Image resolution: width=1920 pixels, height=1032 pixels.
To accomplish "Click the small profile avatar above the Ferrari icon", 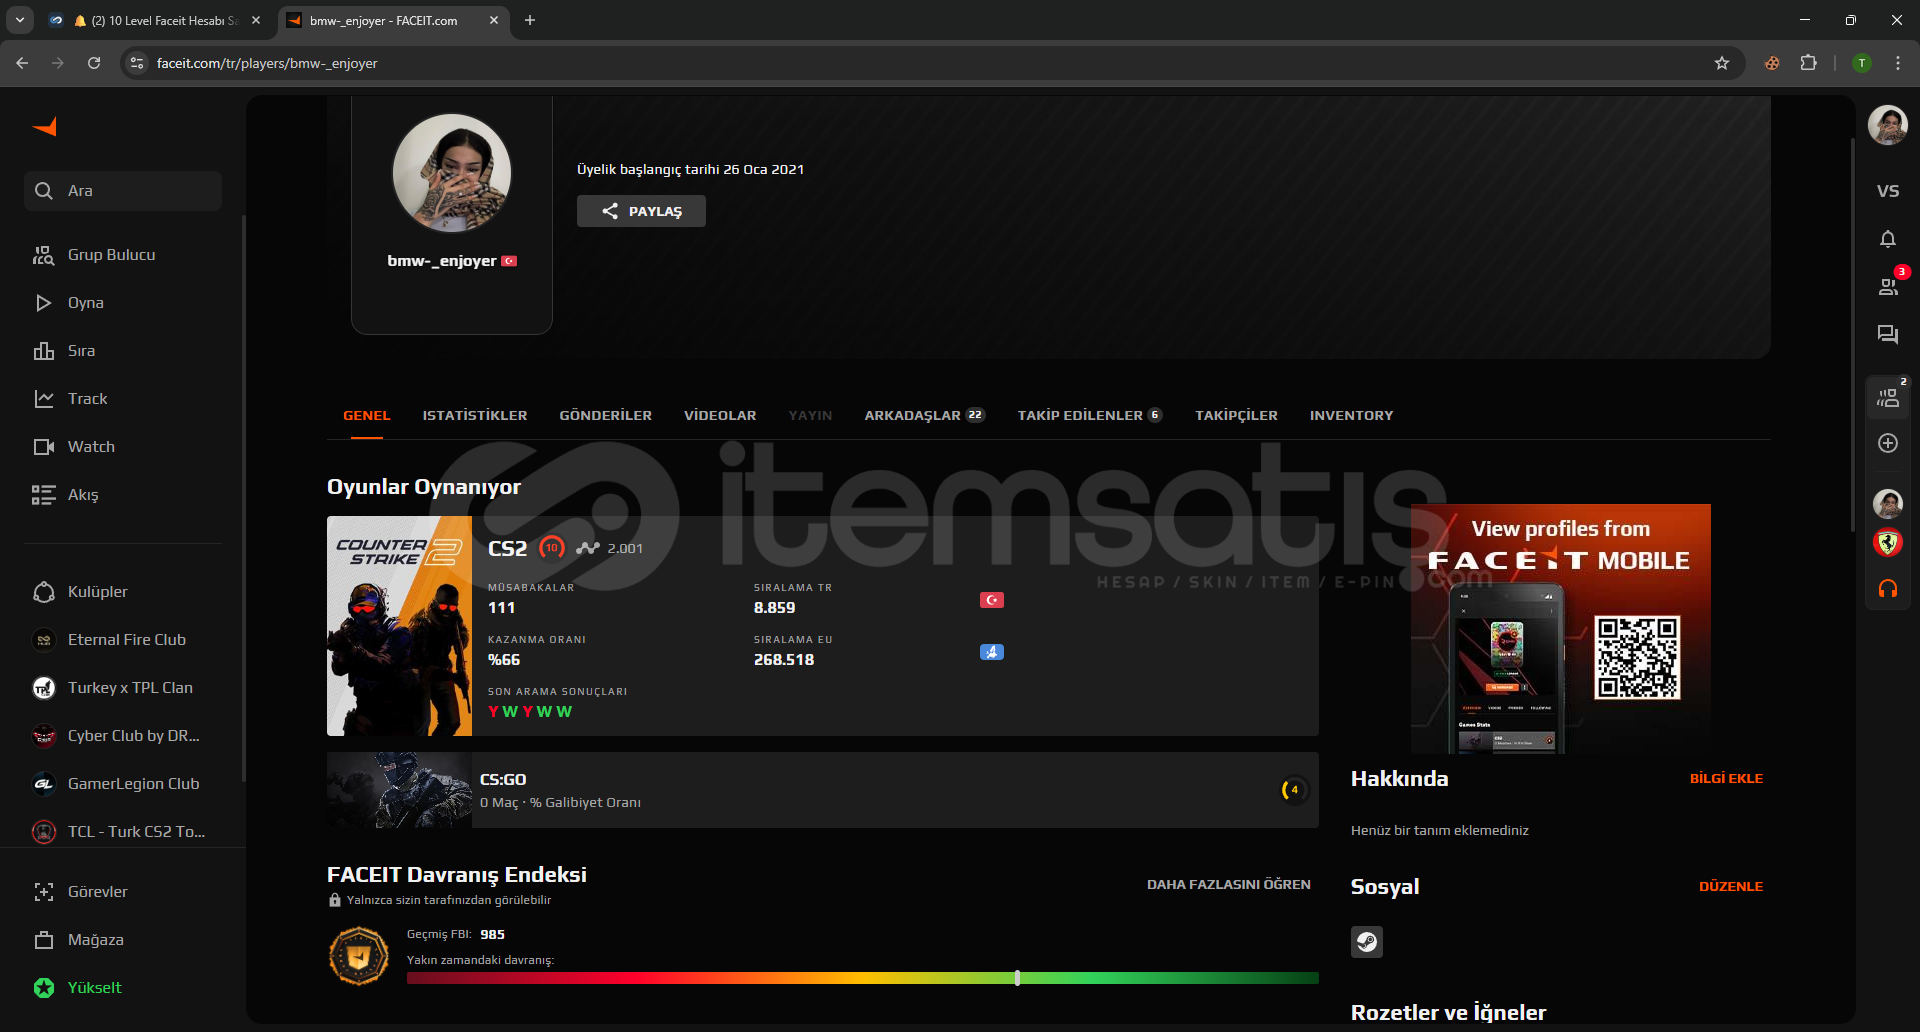I will 1888,503.
